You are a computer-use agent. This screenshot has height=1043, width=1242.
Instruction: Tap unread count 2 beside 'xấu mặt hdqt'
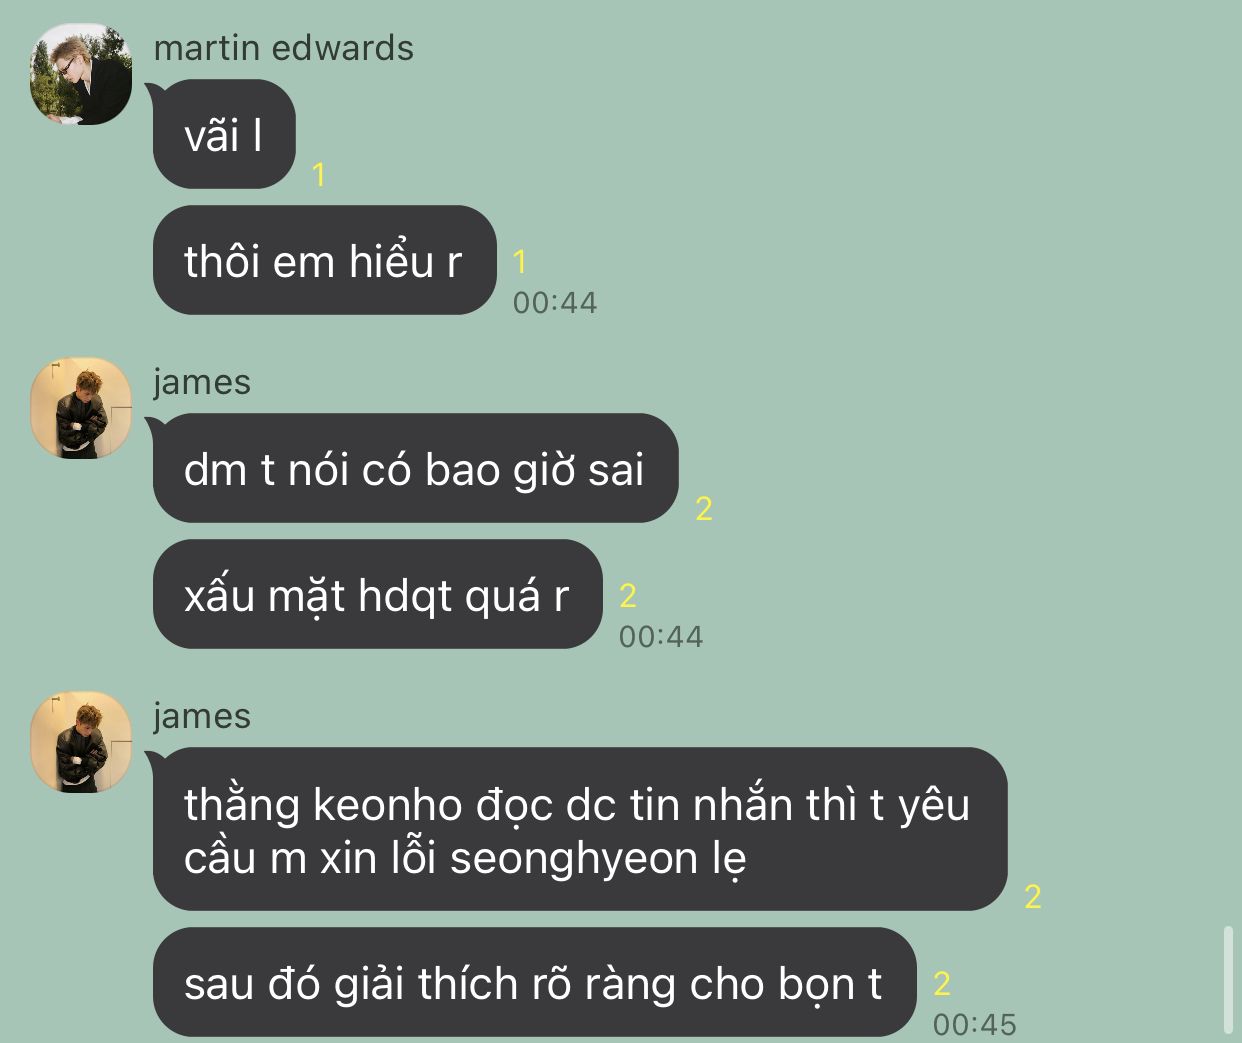[628, 596]
